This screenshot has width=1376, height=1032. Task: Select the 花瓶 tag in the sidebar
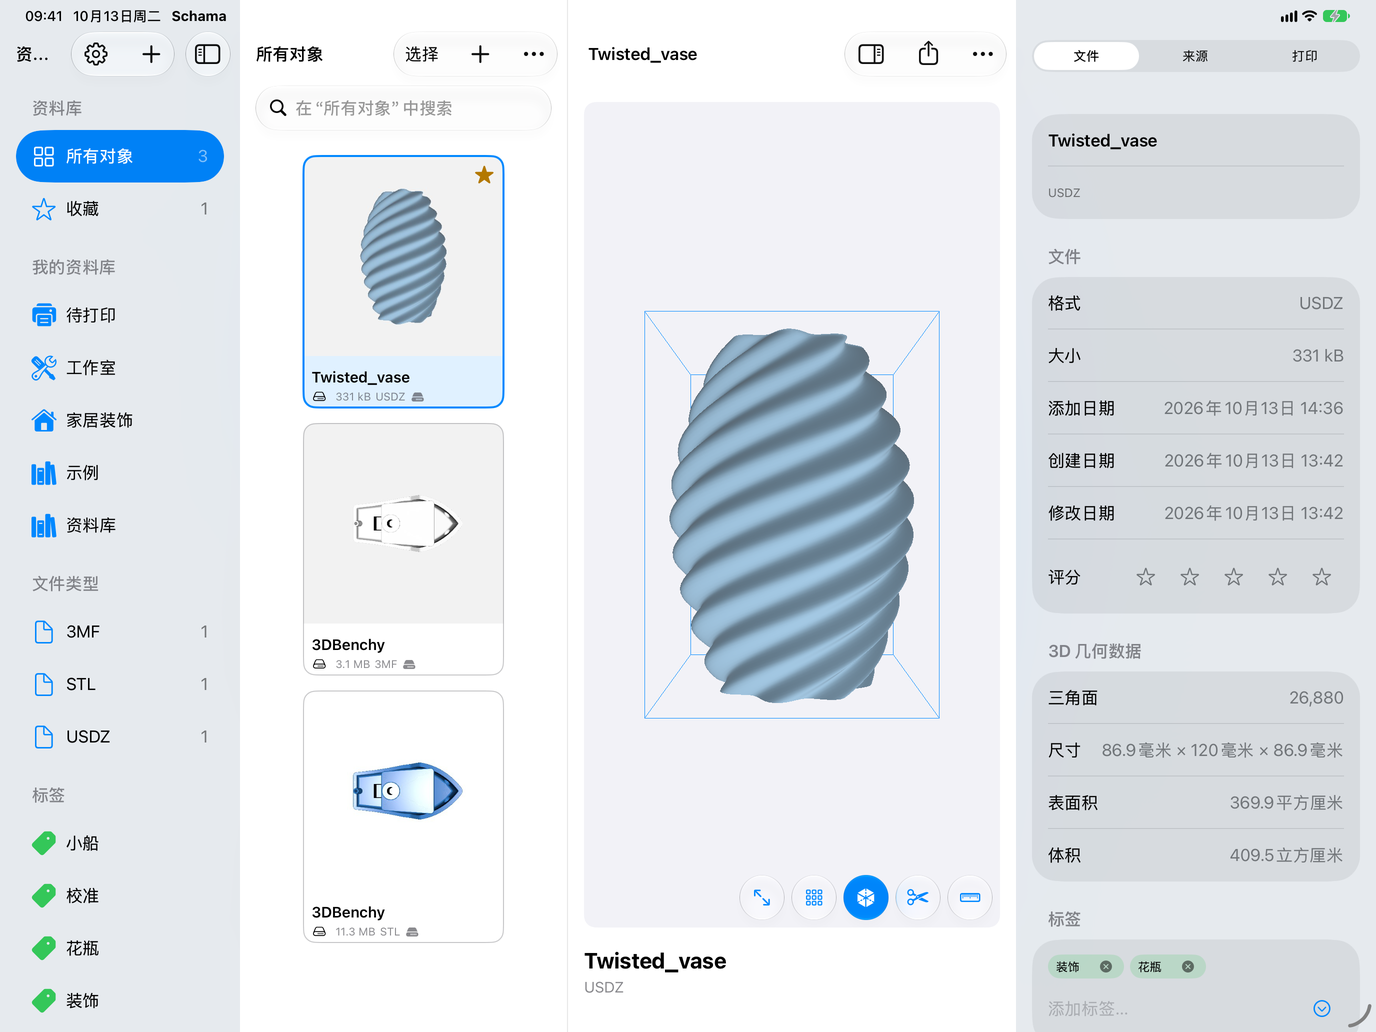(120, 948)
